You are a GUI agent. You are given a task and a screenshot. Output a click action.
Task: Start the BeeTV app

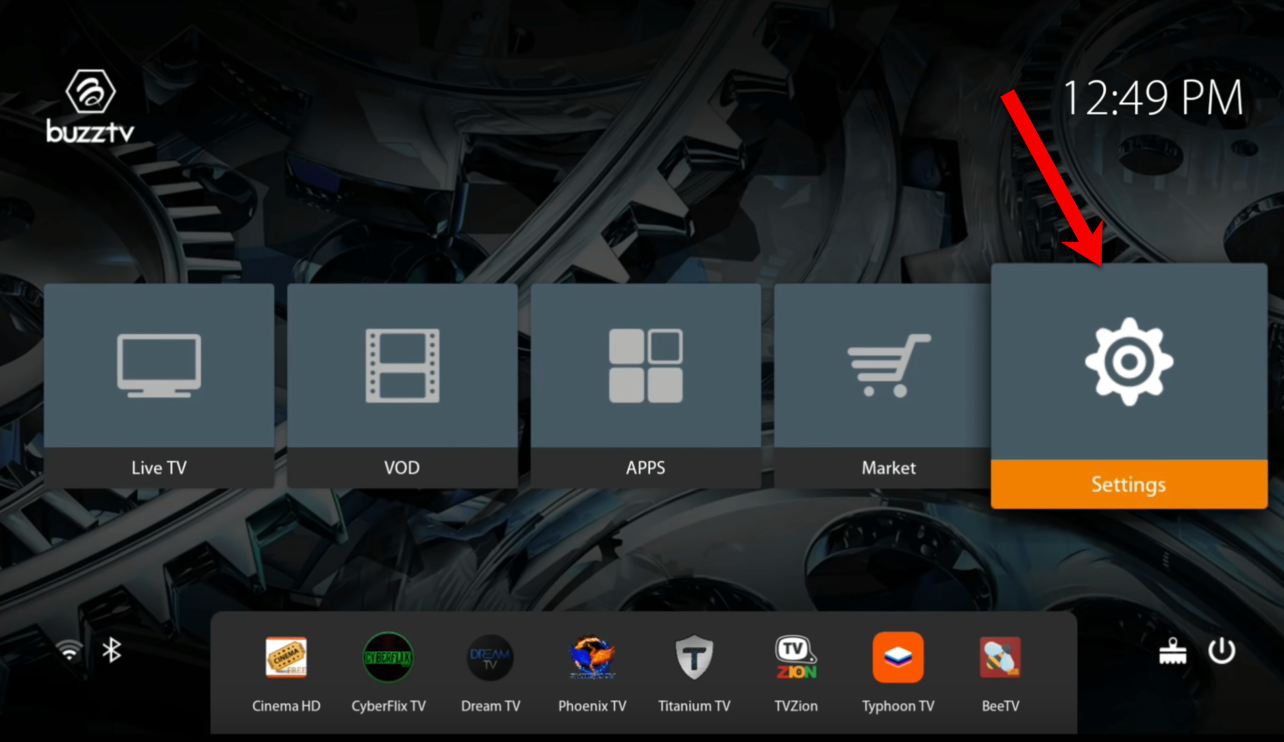999,658
